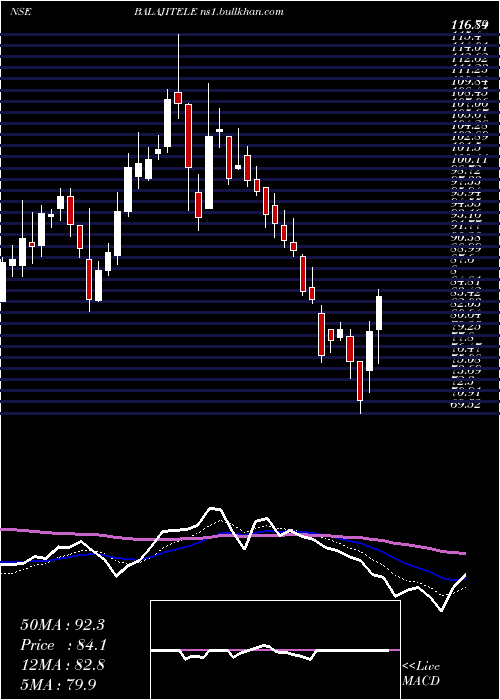Click the NSE exchange label
The height and width of the screenshot is (700, 500).
[20, 12]
